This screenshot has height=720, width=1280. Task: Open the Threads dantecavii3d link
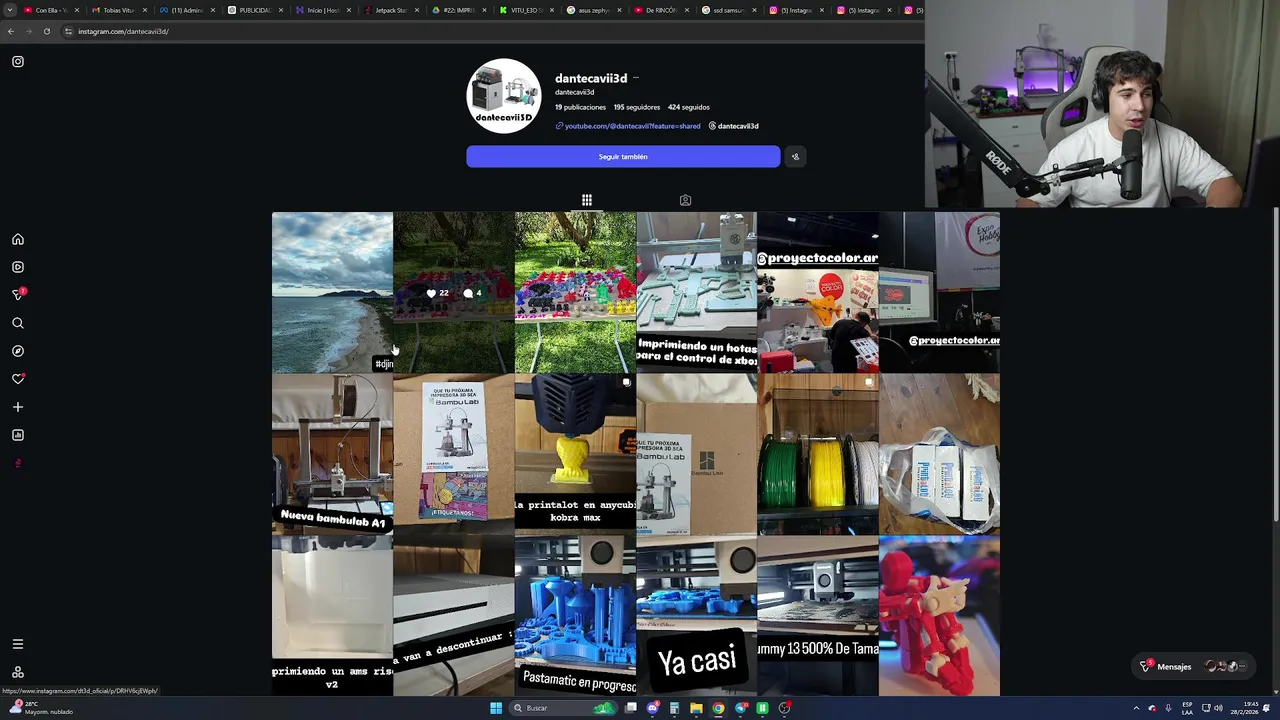733,126
